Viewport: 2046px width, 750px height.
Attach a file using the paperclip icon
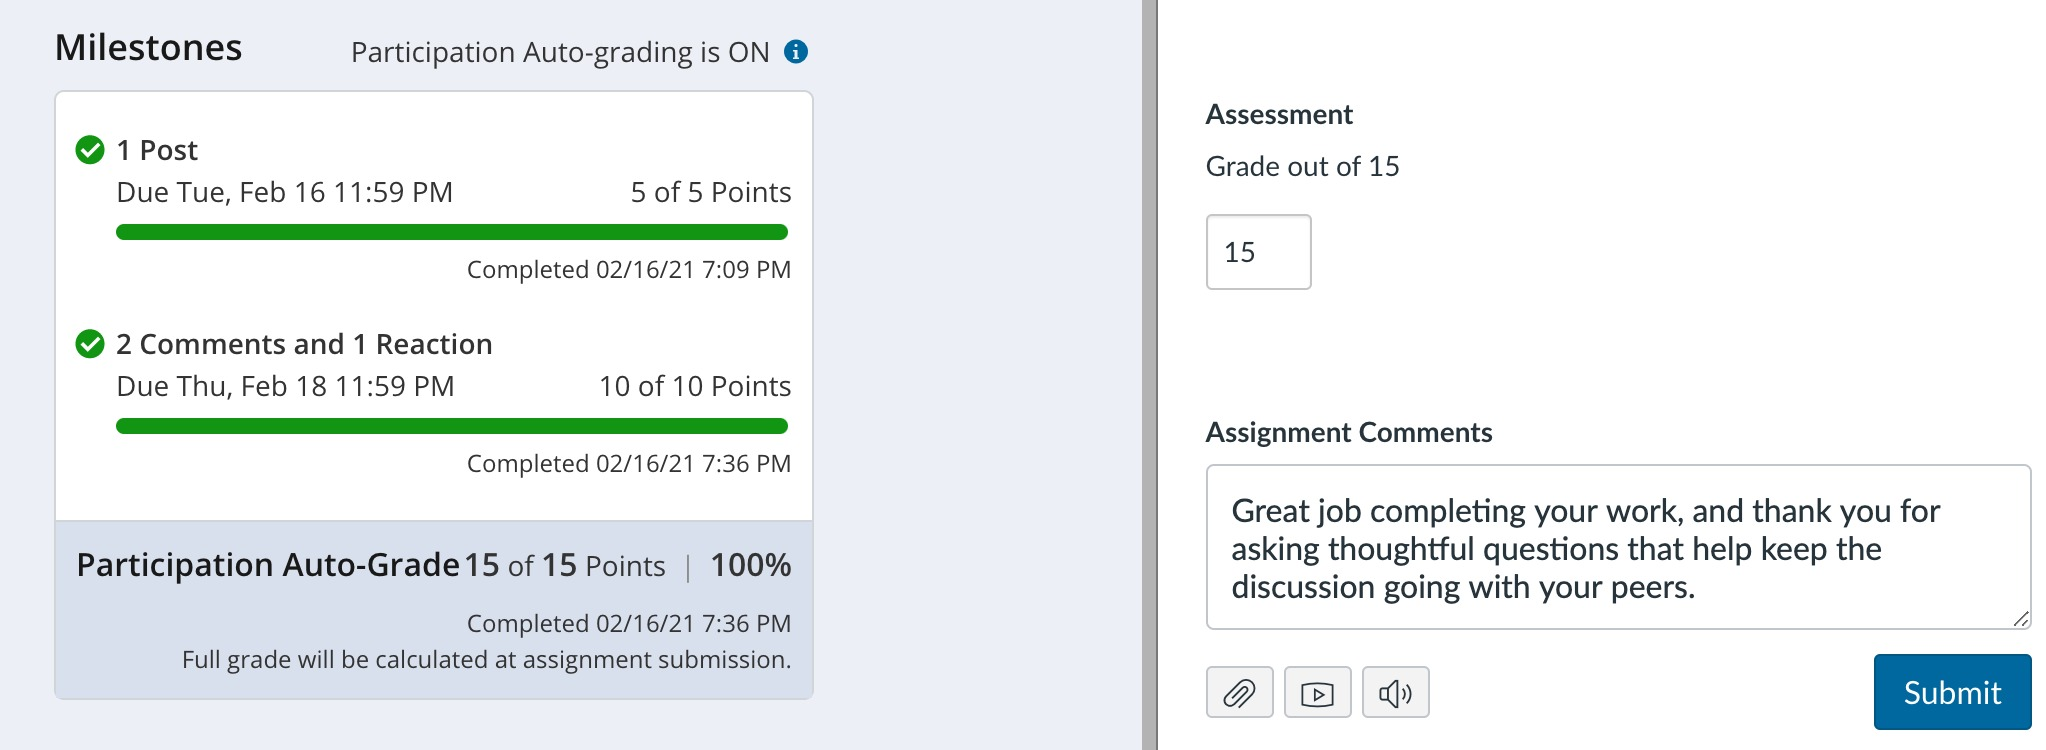(1239, 691)
